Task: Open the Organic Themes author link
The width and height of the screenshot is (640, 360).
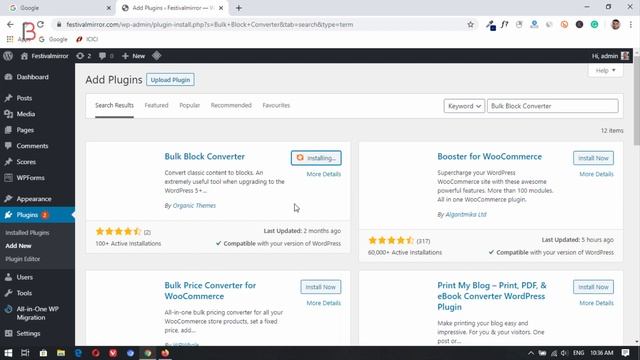Action: (x=194, y=206)
